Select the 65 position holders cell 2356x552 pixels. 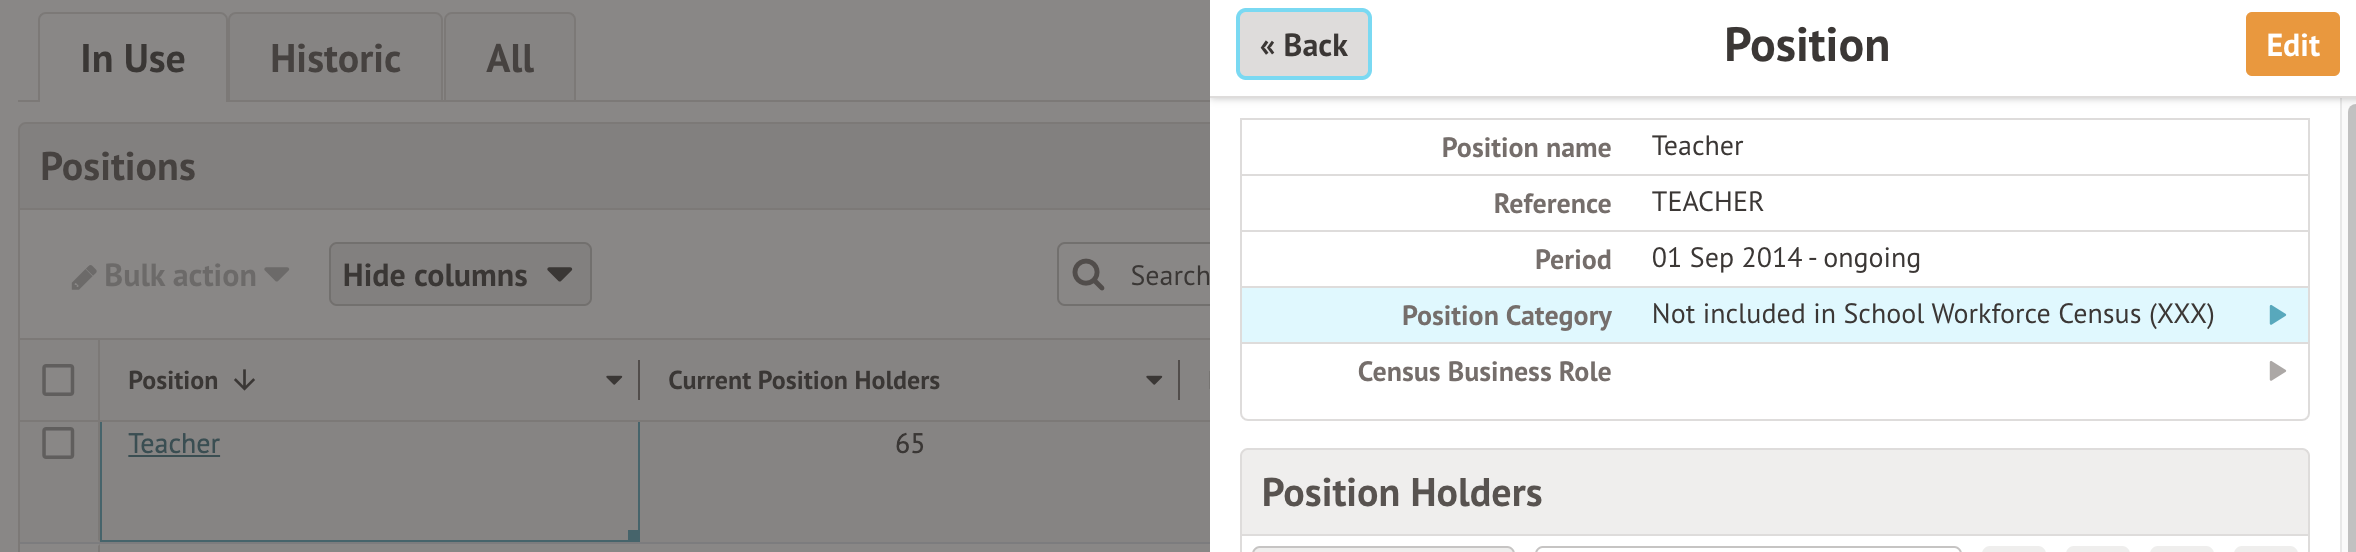point(909,444)
